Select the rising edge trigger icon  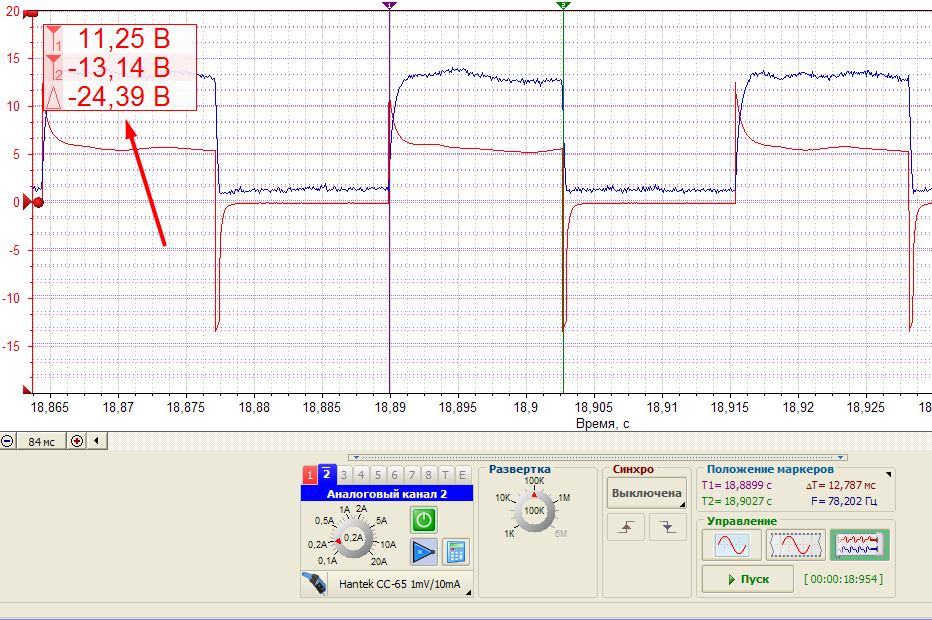626,527
